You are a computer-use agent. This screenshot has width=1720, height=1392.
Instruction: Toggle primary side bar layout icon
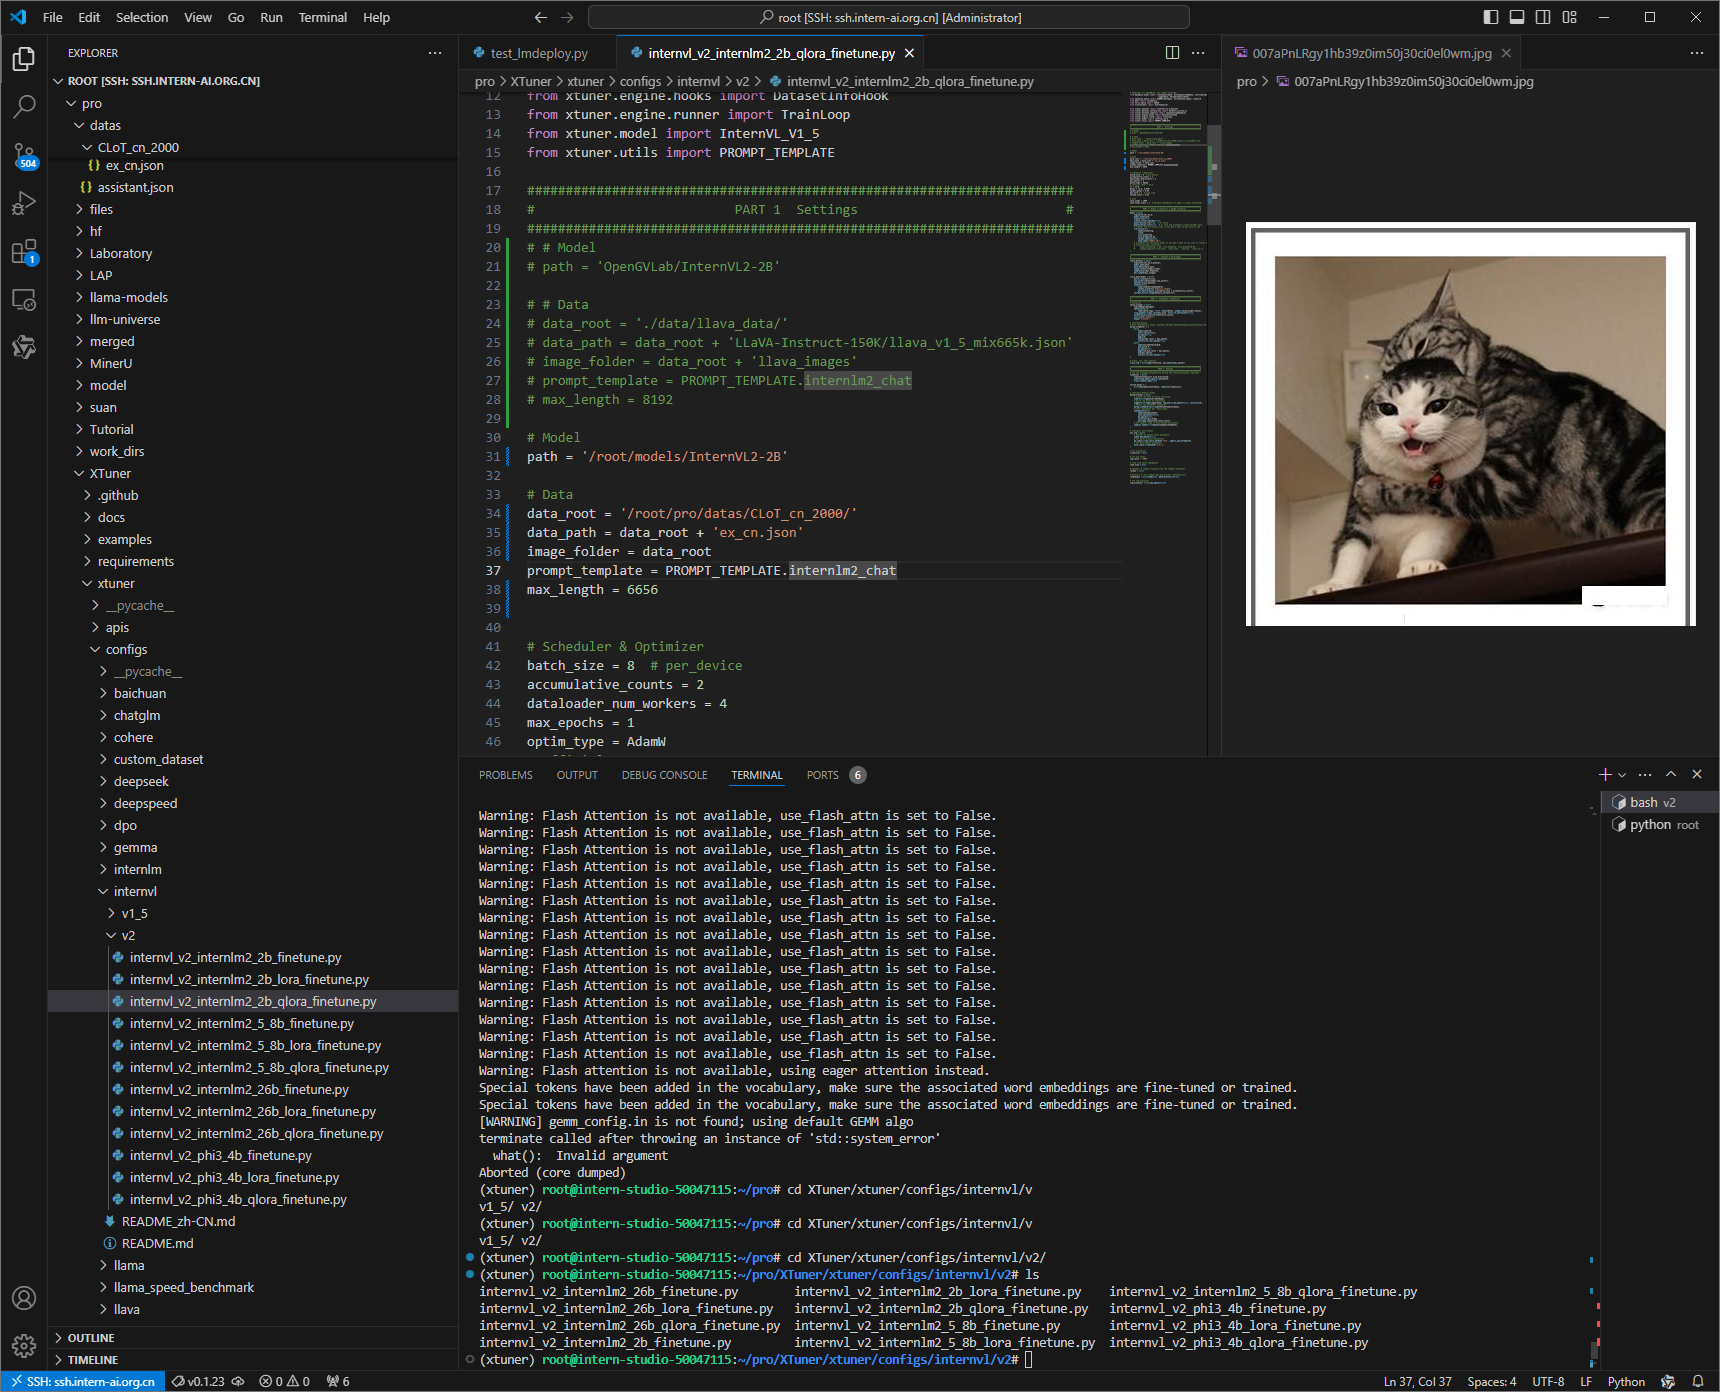tap(1491, 17)
